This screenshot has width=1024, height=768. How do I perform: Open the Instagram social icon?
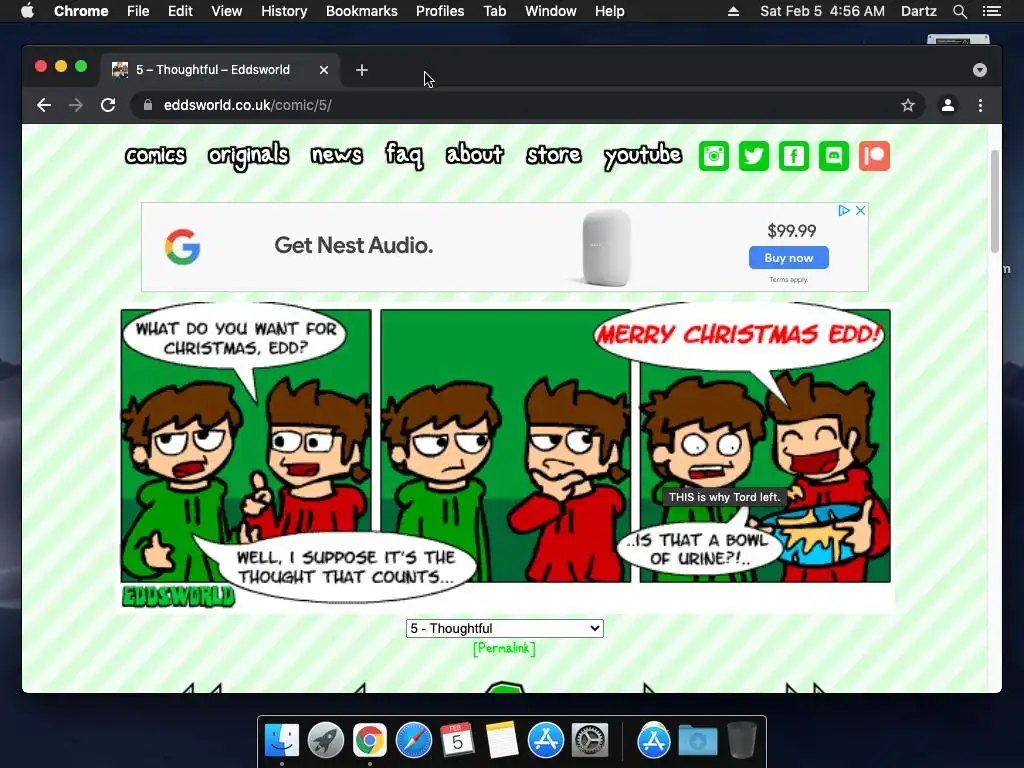[x=713, y=156]
